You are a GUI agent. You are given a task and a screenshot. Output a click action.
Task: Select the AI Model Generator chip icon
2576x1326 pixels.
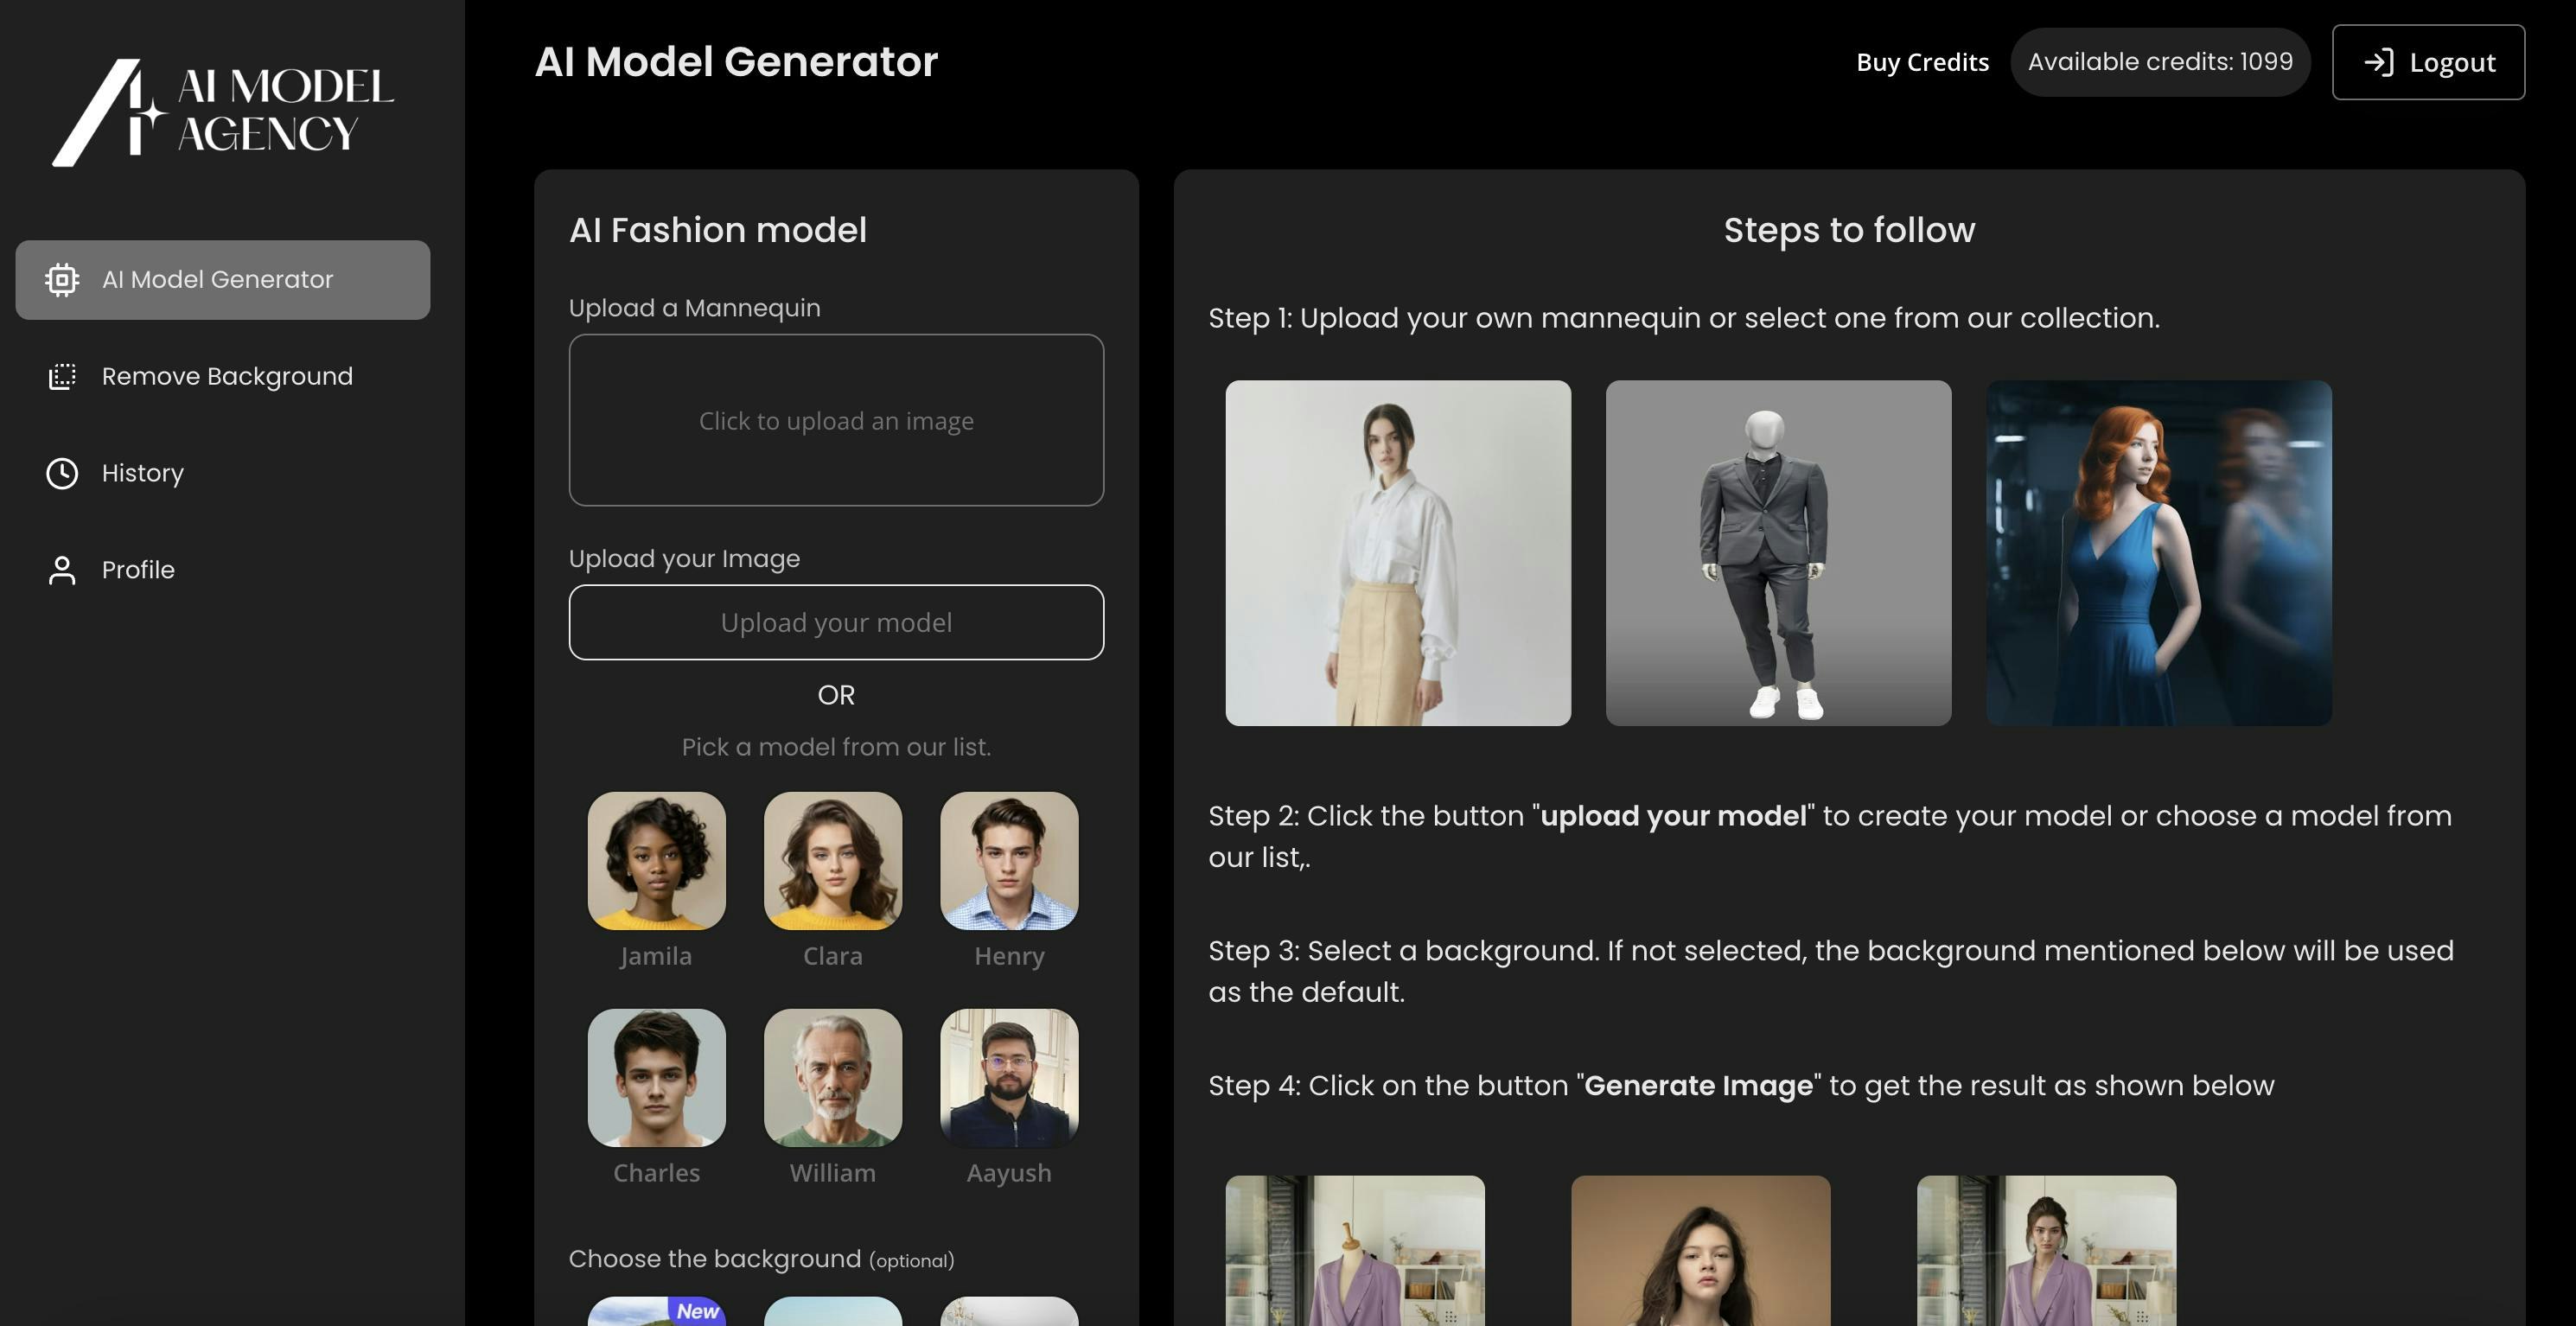(62, 279)
